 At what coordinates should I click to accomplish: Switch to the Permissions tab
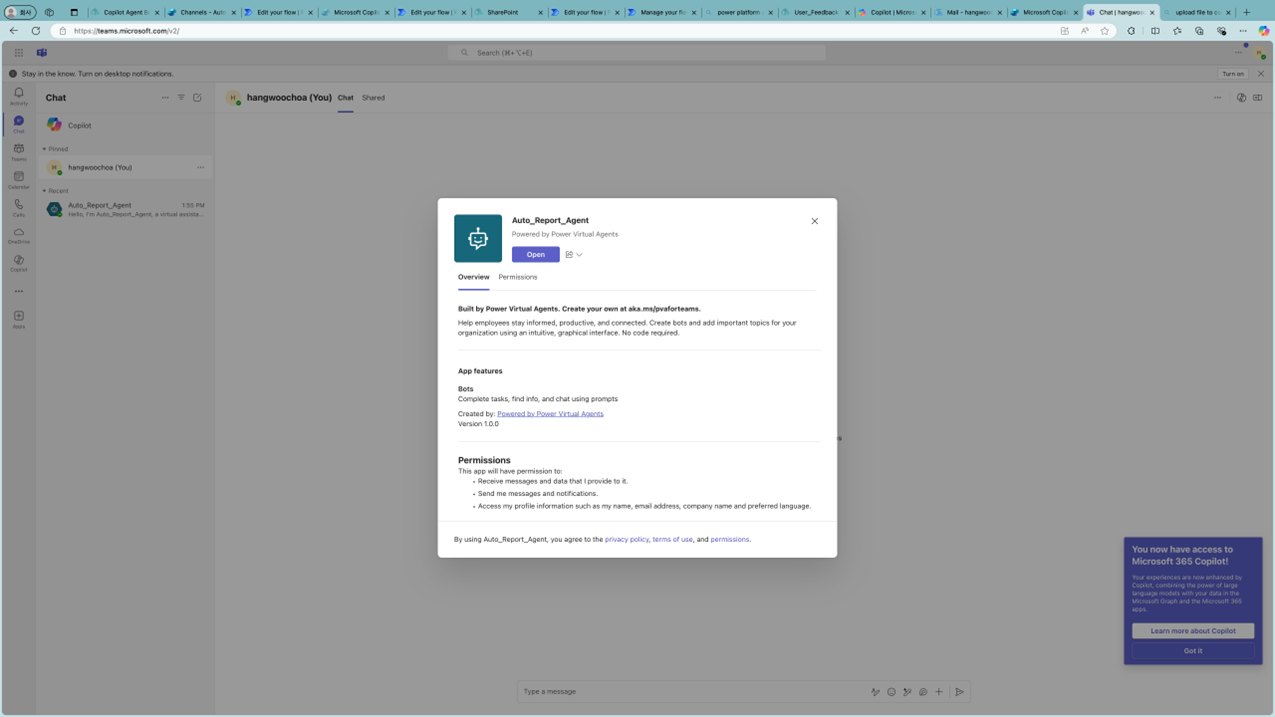coord(518,277)
